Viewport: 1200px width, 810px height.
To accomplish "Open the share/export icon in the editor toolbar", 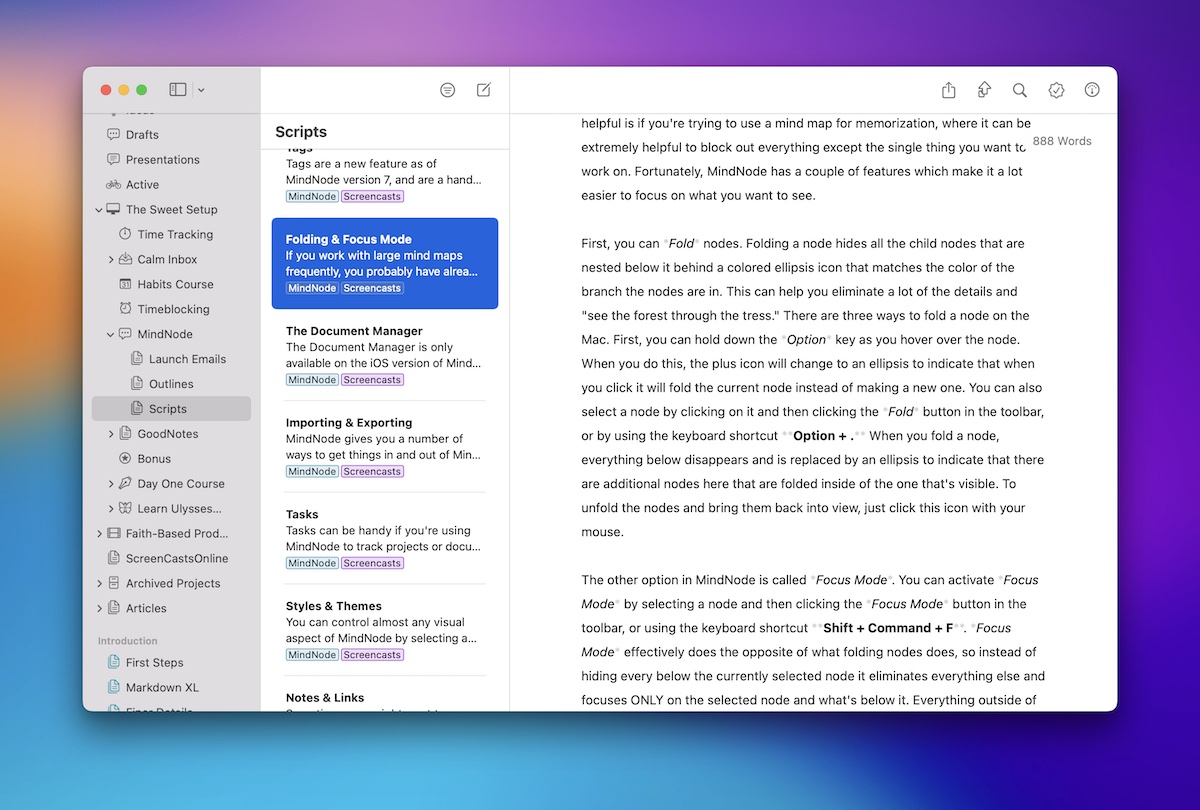I will point(949,90).
